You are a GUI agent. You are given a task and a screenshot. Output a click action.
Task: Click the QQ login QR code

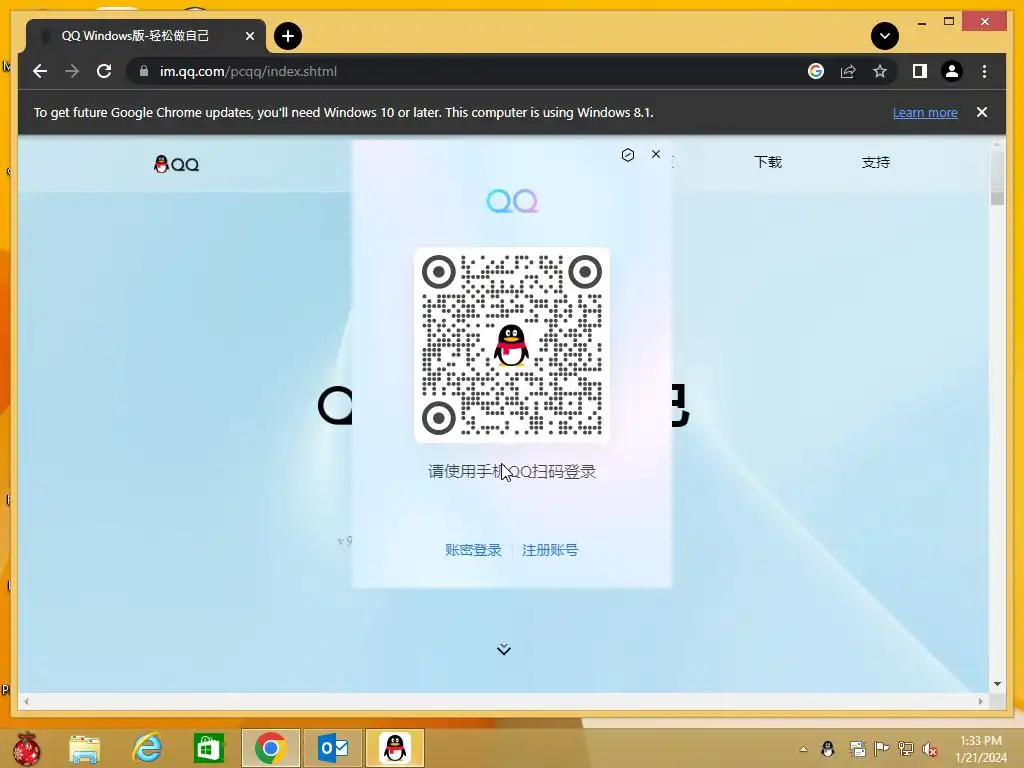pos(512,345)
